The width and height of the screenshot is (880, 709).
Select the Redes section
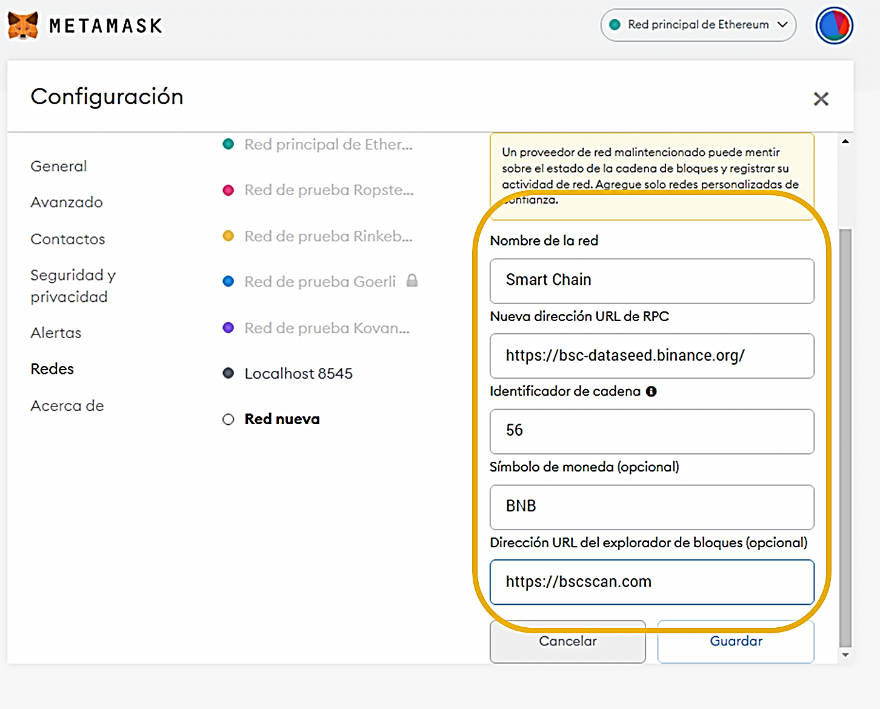(52, 369)
